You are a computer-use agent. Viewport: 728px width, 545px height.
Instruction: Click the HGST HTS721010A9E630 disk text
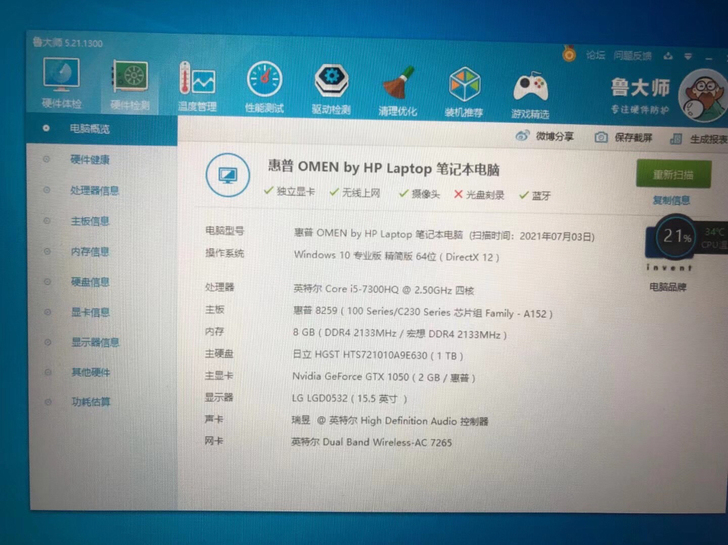click(x=378, y=355)
